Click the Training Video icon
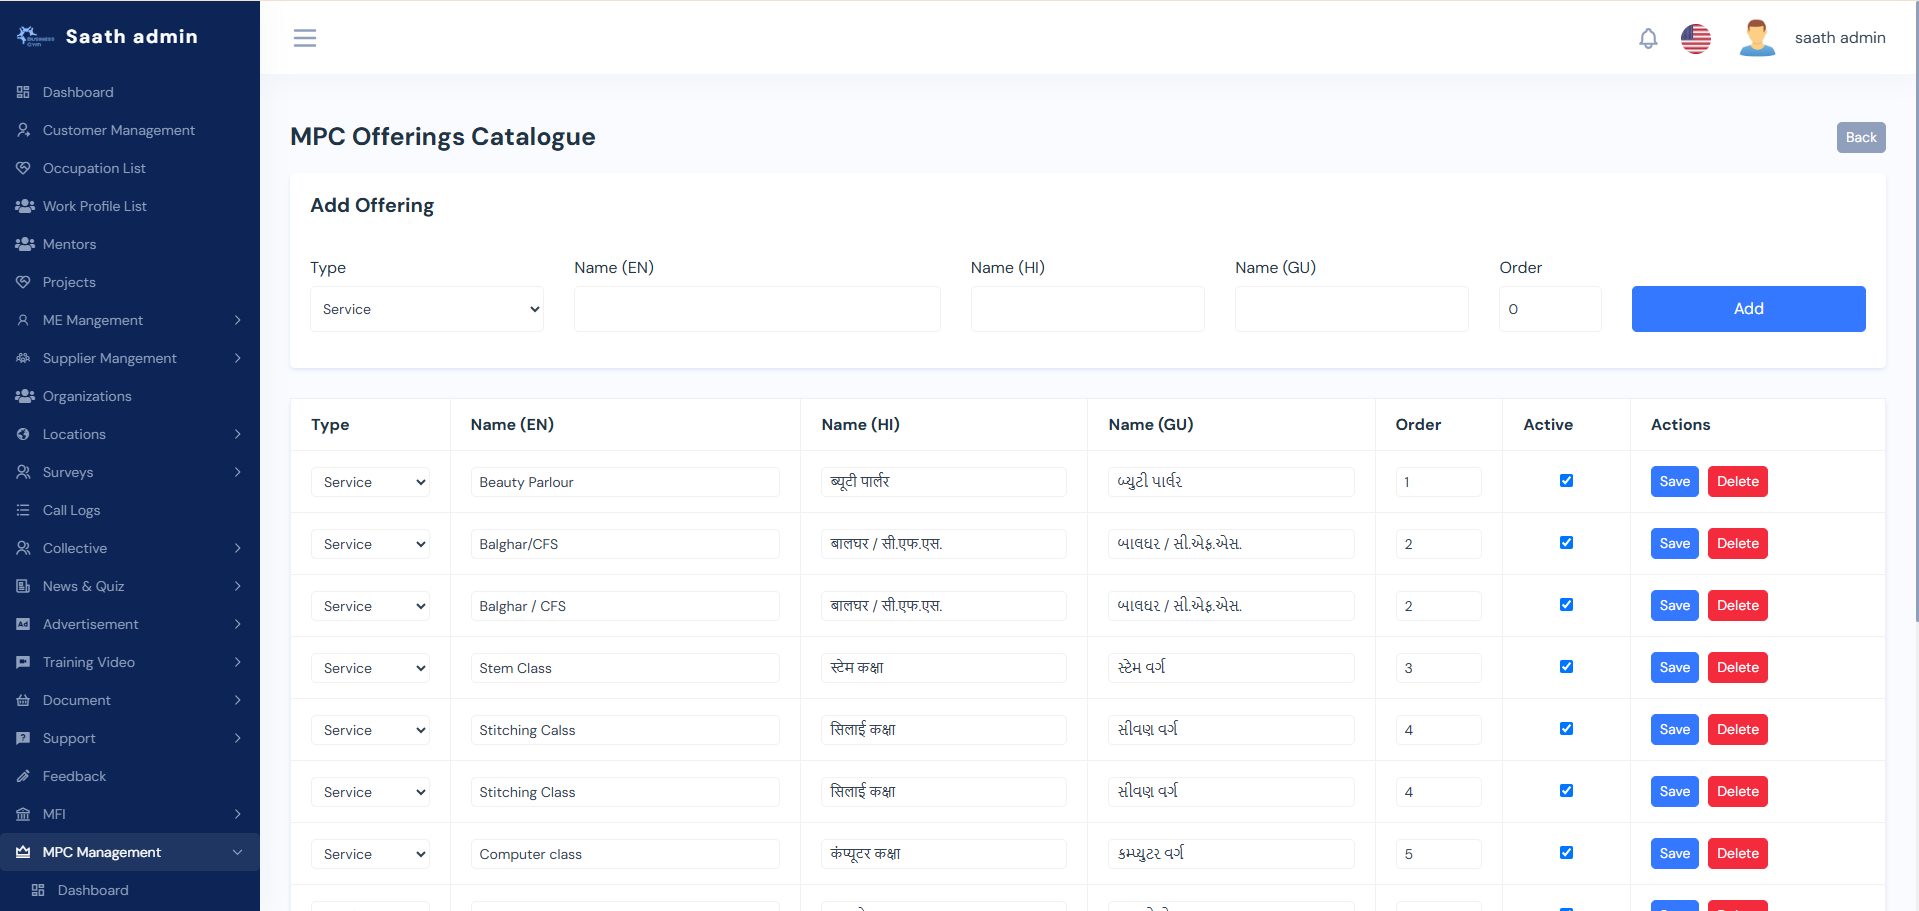The image size is (1919, 911). (23, 662)
